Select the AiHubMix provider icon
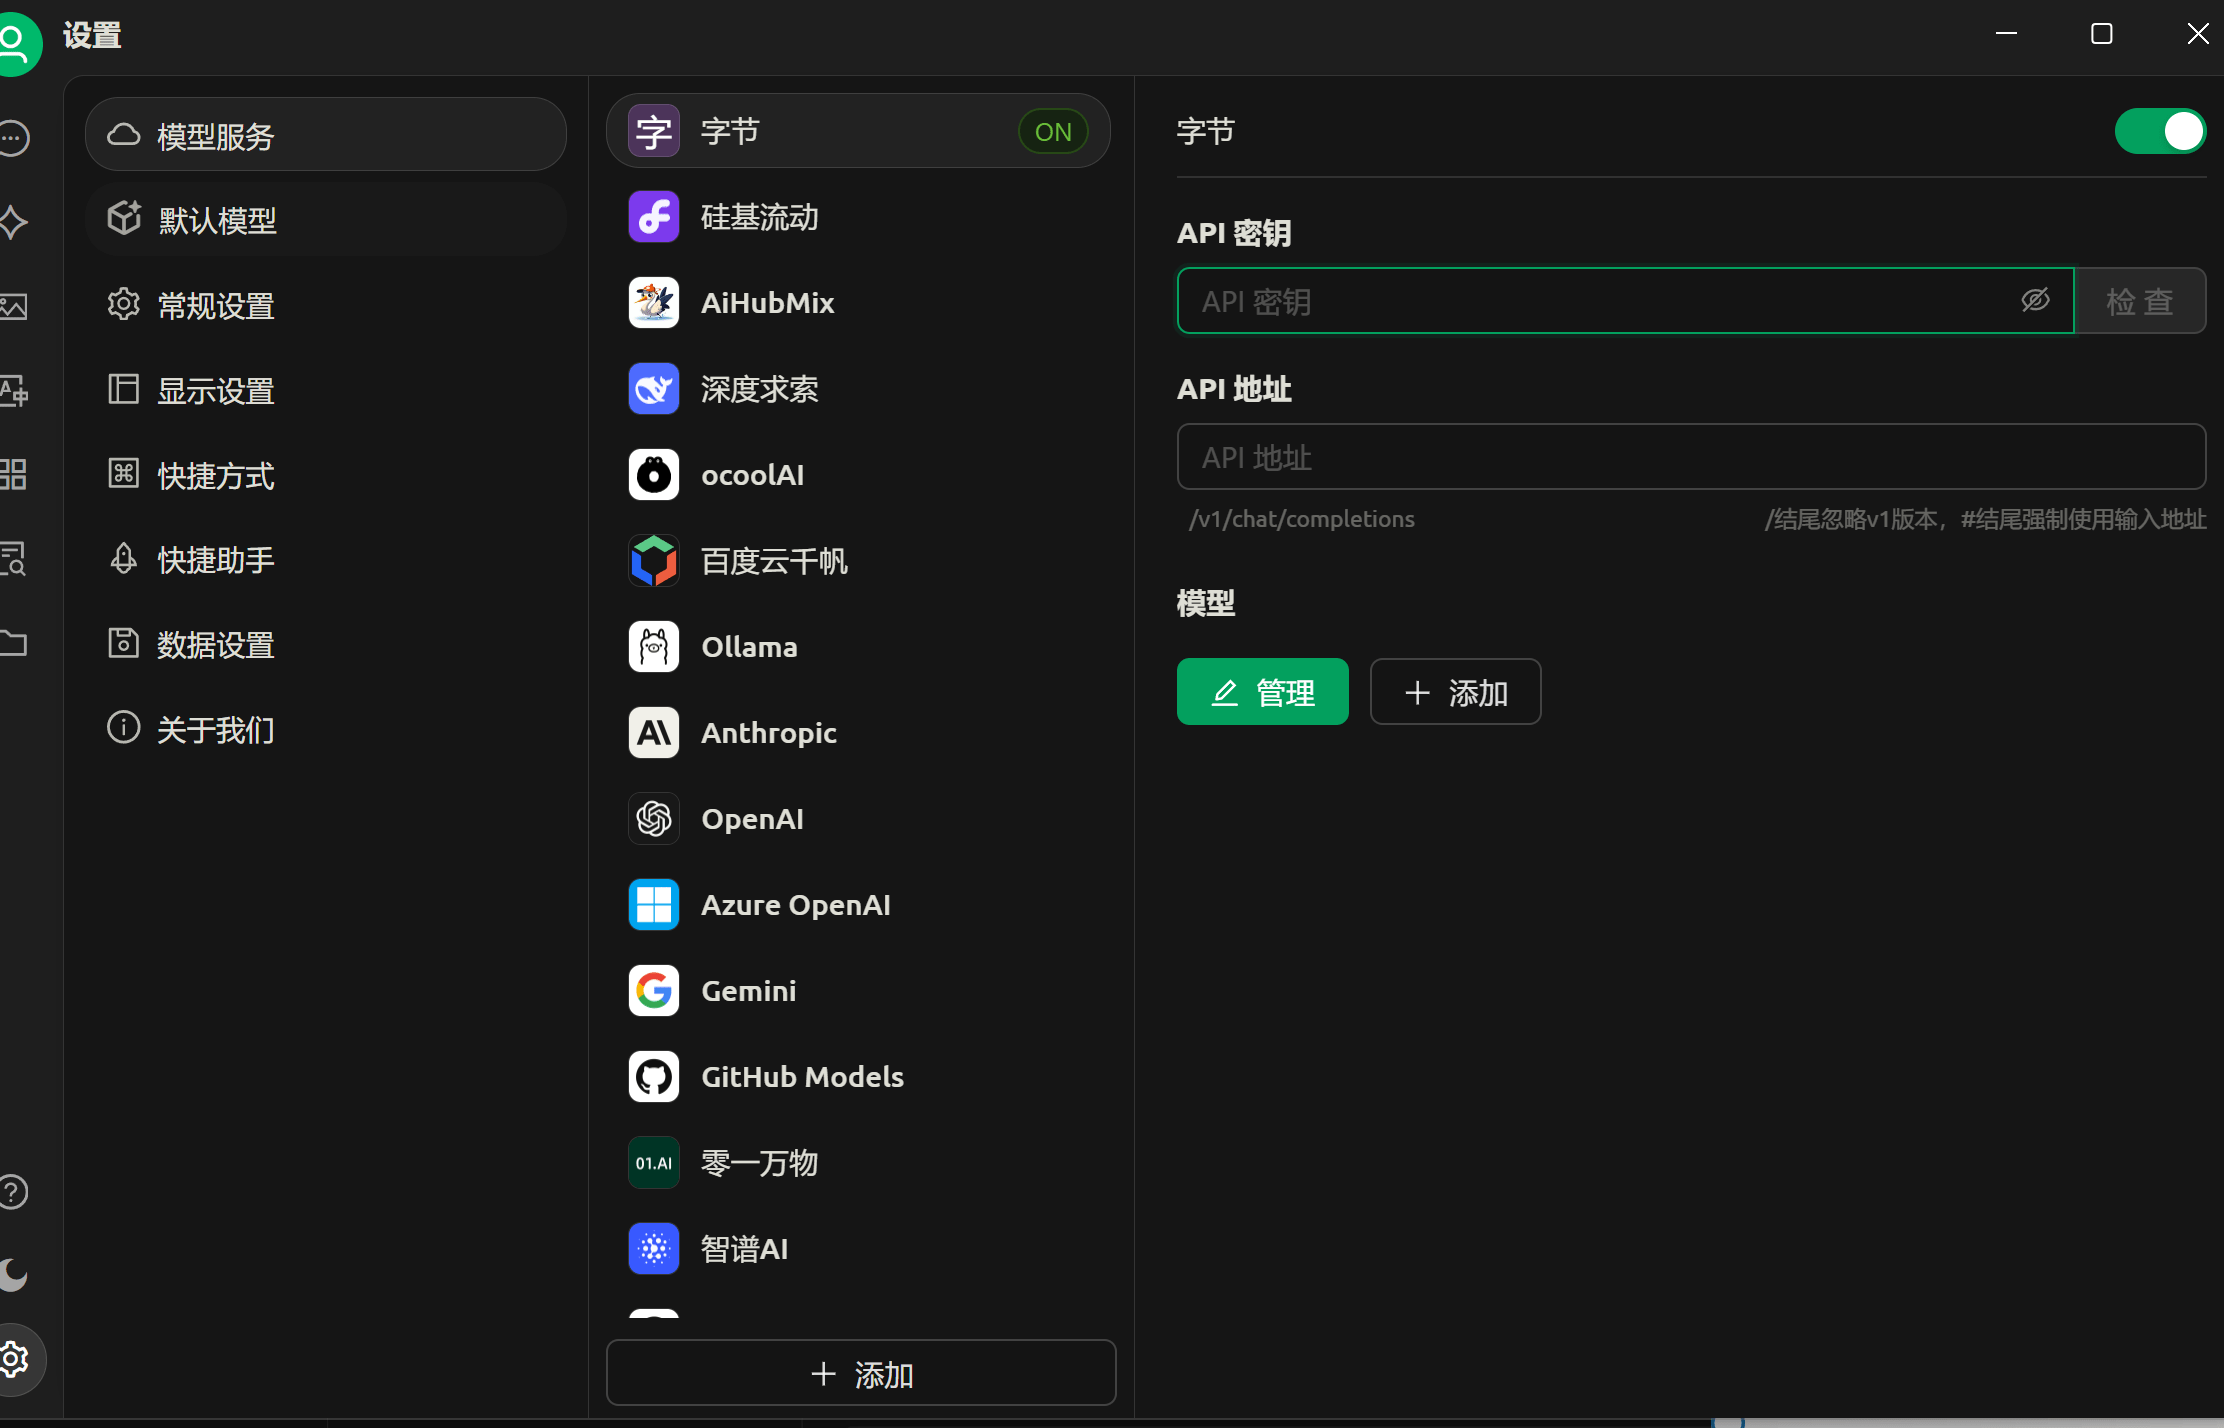Screen dimensions: 2224x1428 [654, 303]
